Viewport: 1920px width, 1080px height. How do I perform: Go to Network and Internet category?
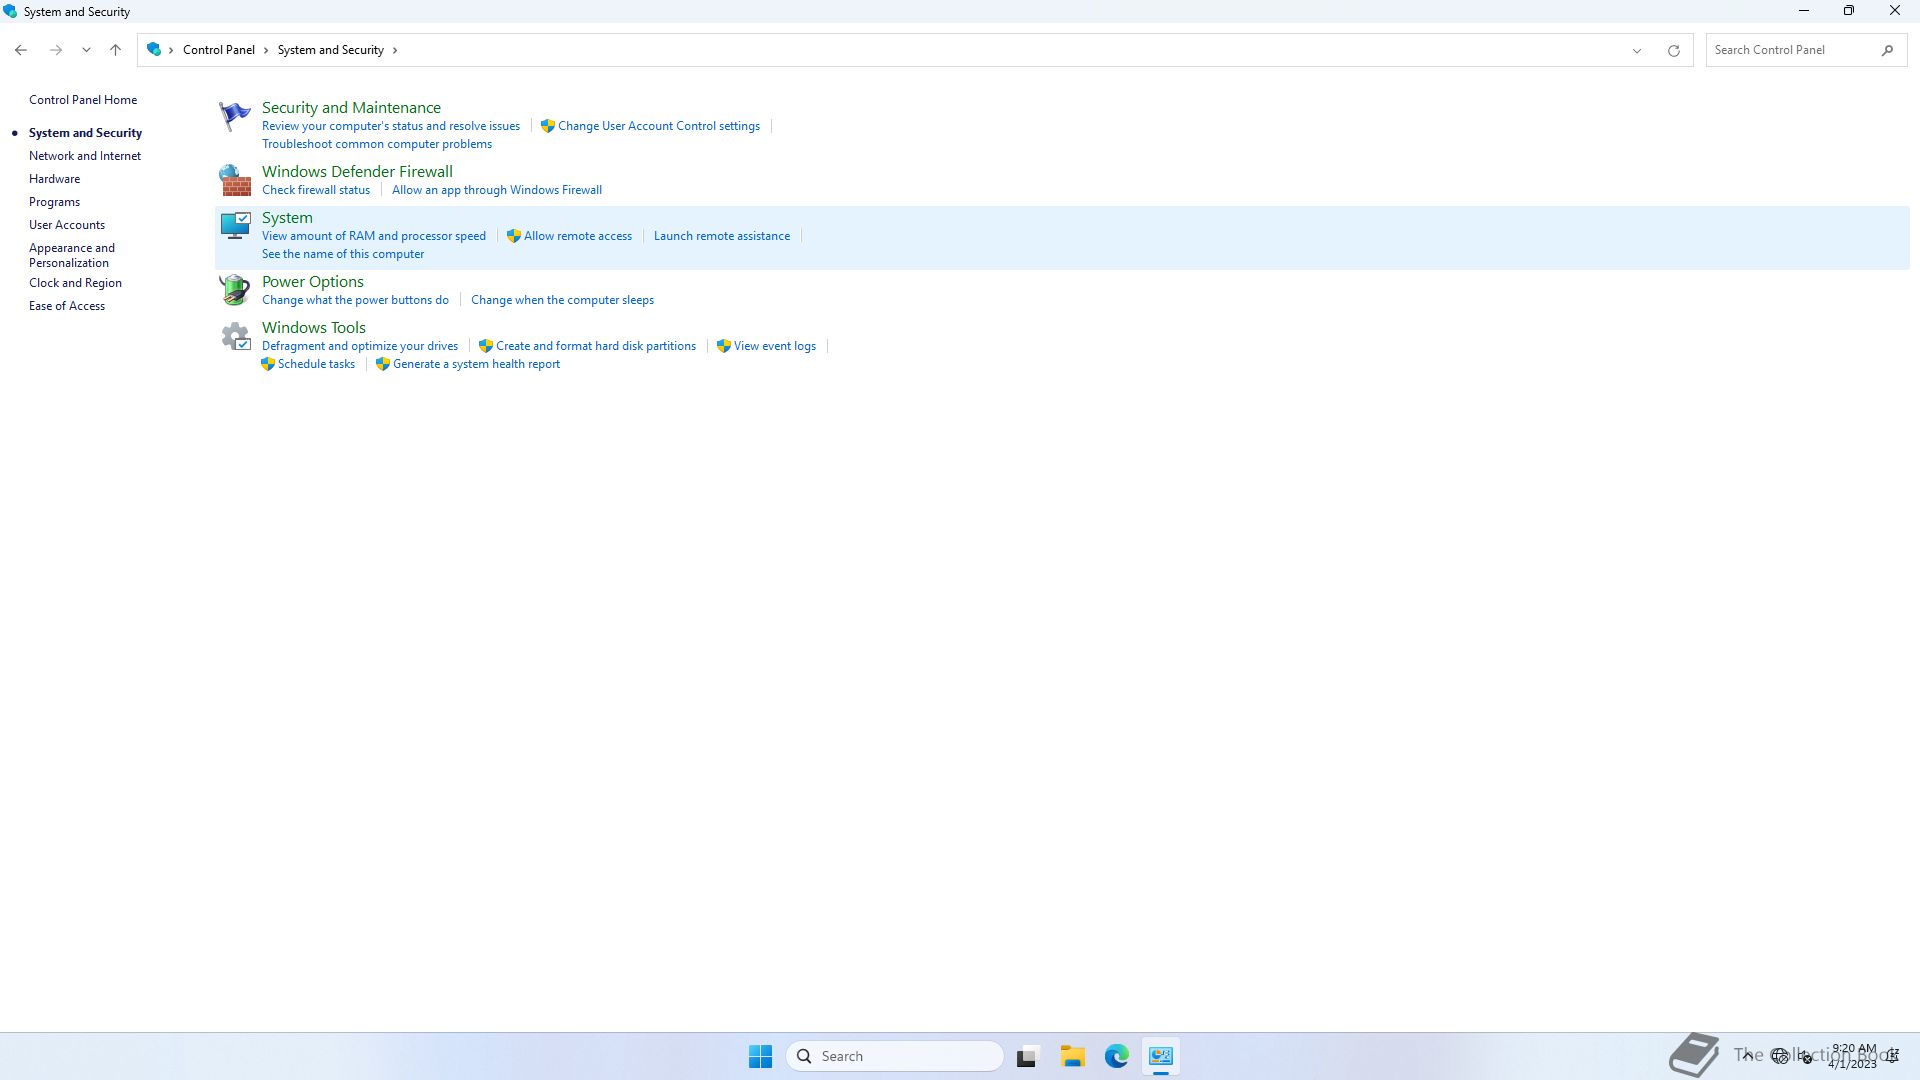coord(85,156)
